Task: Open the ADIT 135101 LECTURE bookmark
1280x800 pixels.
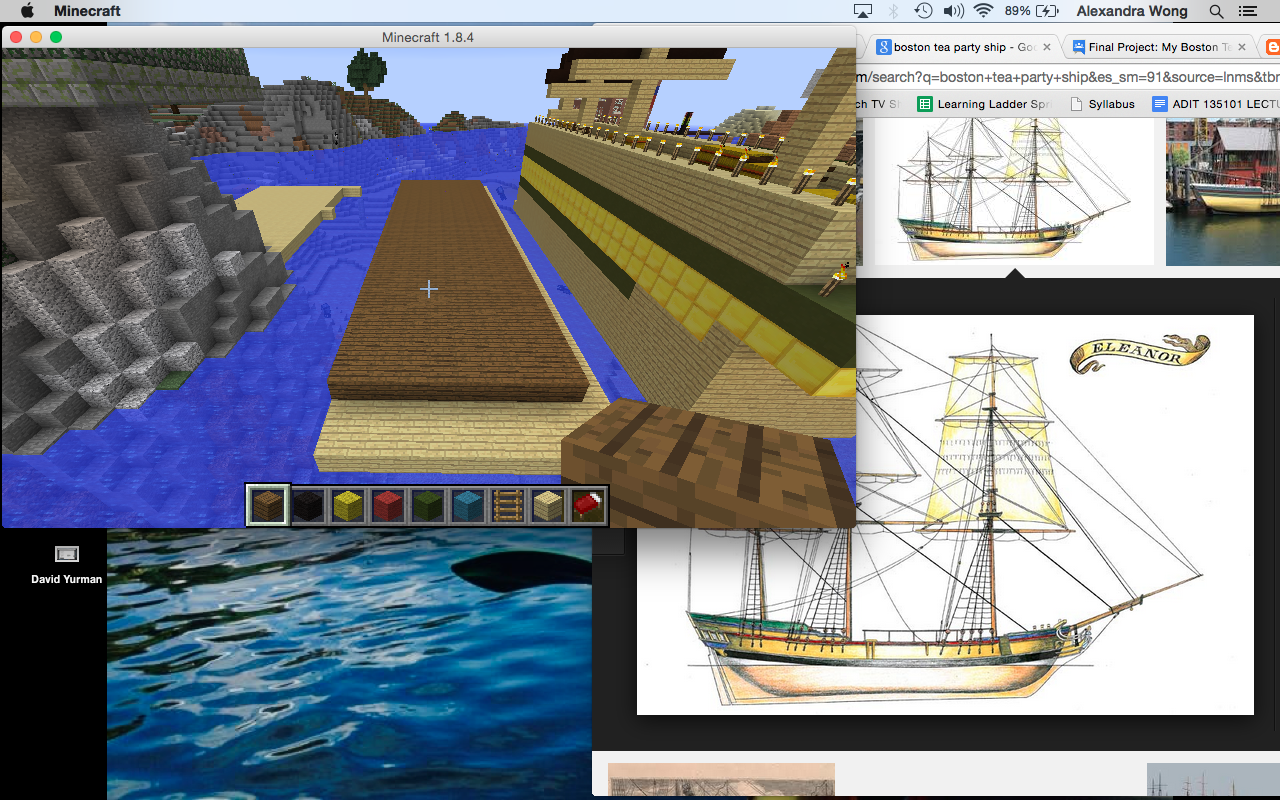Action: [x=1216, y=104]
